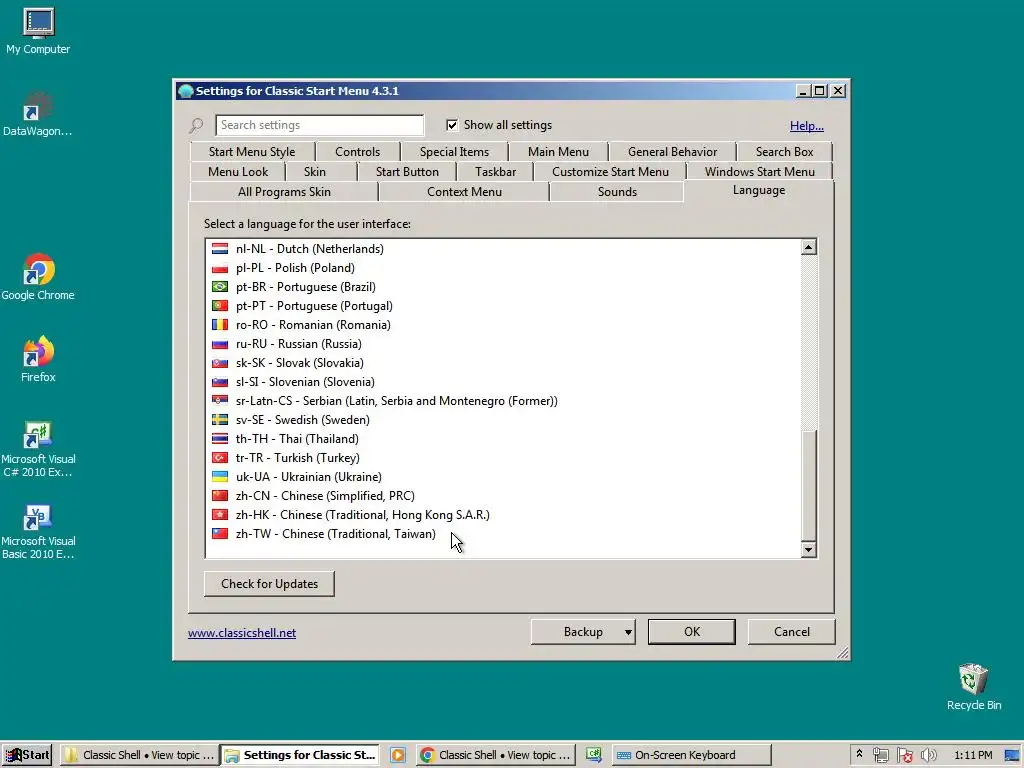
Task: Switch to the Taskbar tab
Action: coord(495,172)
